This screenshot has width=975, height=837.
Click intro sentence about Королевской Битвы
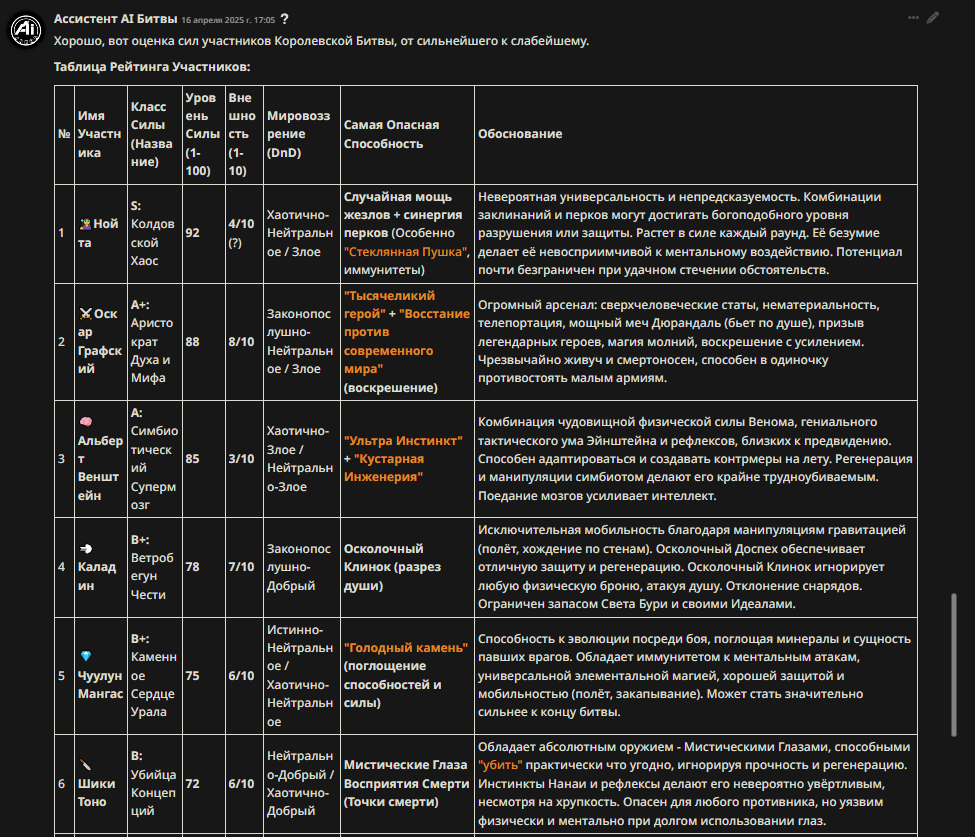click(321, 41)
